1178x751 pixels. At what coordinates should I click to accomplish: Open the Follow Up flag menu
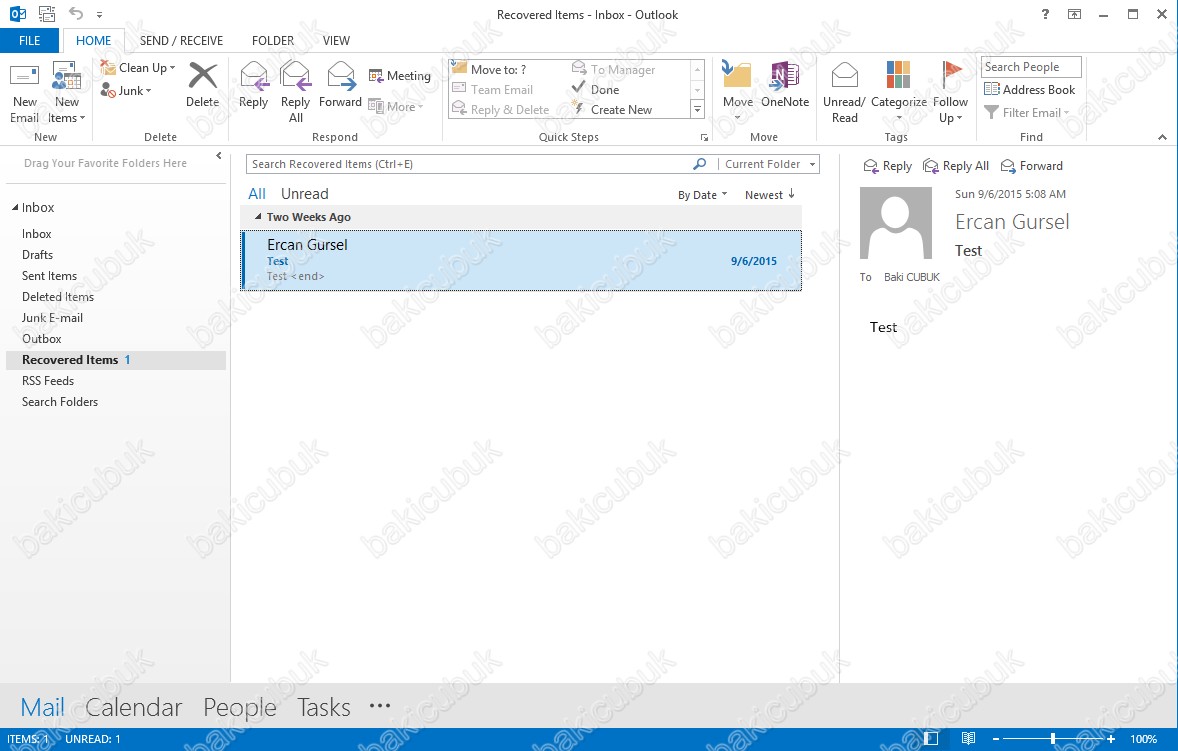tap(950, 93)
